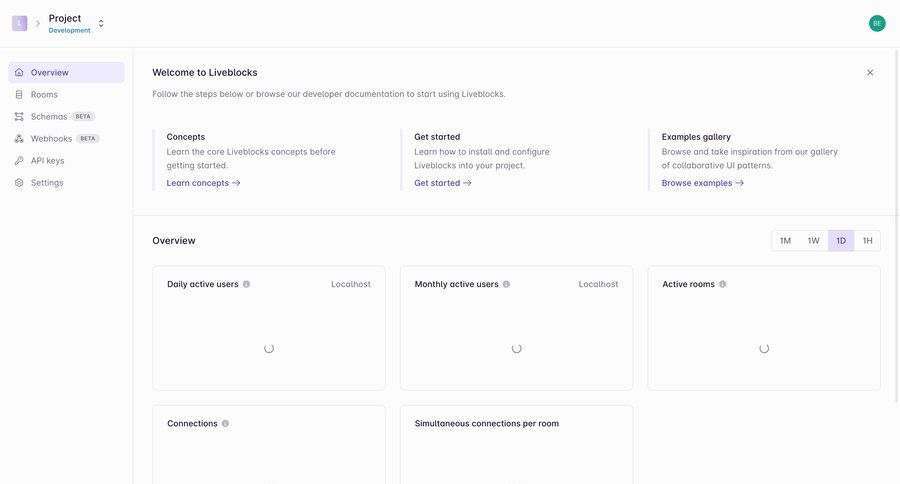Click the Overview home icon in sidebar
Screen dimensions: 900x484
(x=19, y=72)
